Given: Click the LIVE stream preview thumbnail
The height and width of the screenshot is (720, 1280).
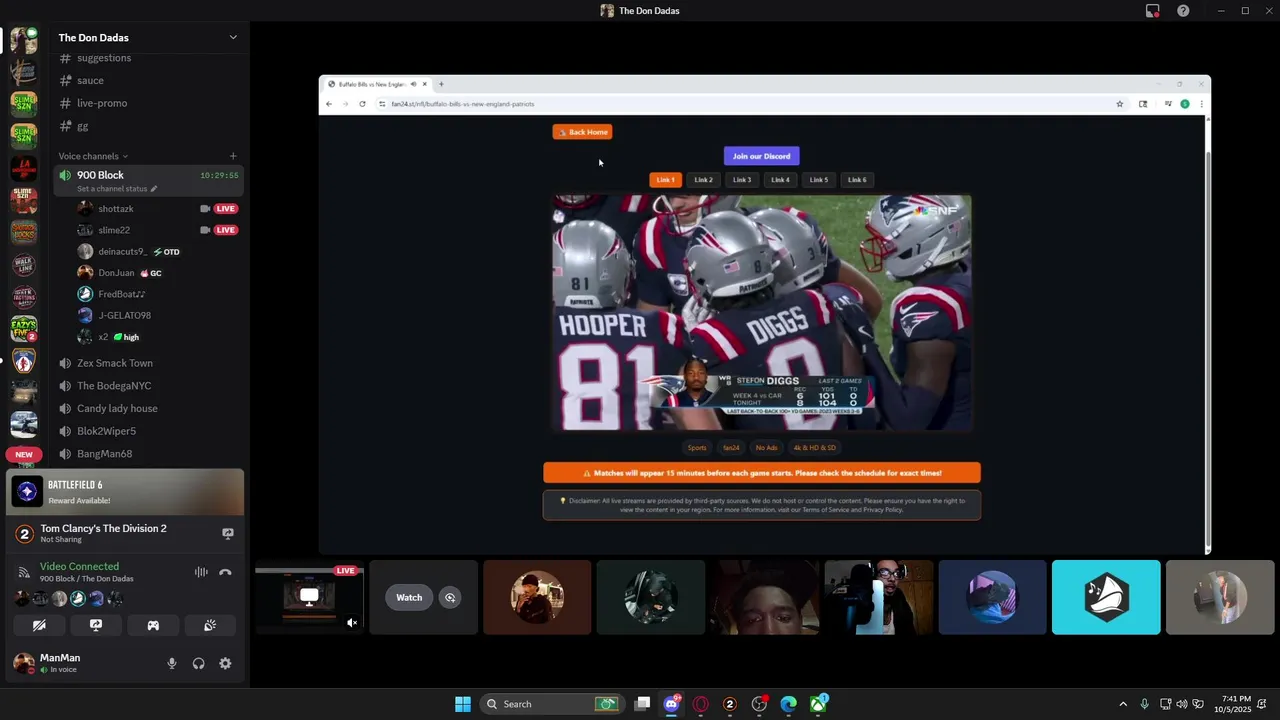Looking at the screenshot, I should tap(309, 598).
